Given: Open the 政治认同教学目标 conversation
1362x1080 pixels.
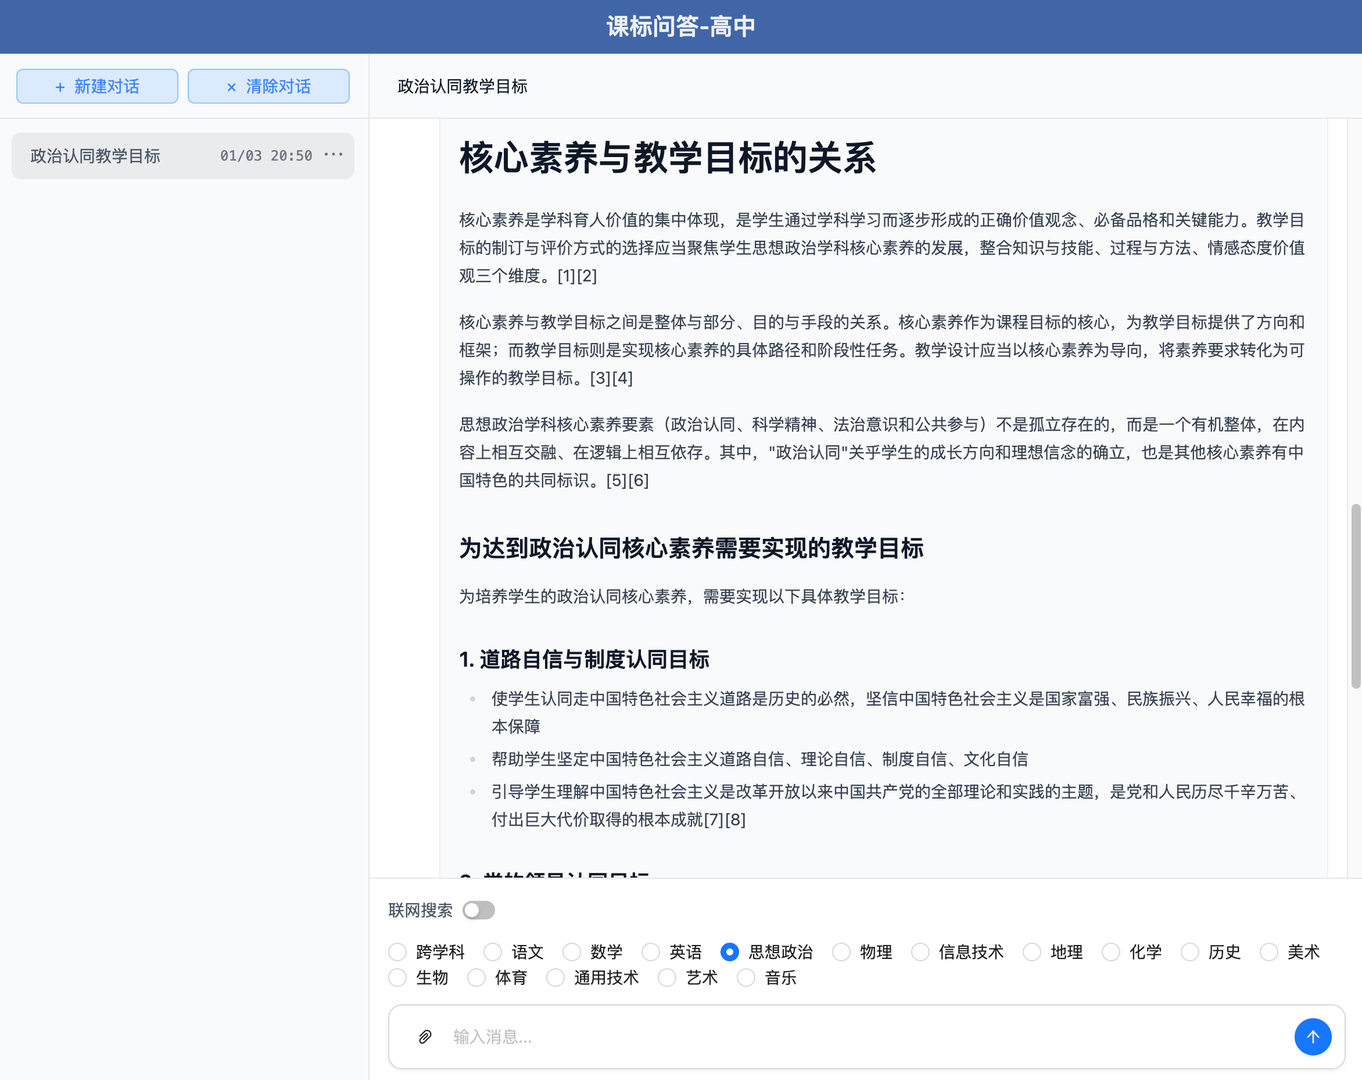Looking at the screenshot, I should pos(95,155).
